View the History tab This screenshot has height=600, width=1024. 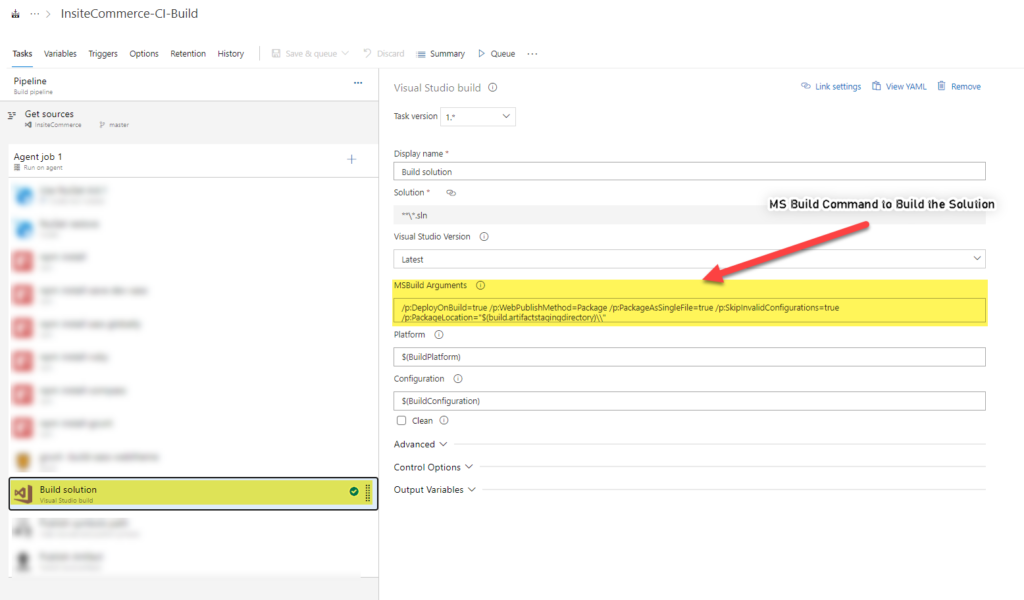[231, 54]
